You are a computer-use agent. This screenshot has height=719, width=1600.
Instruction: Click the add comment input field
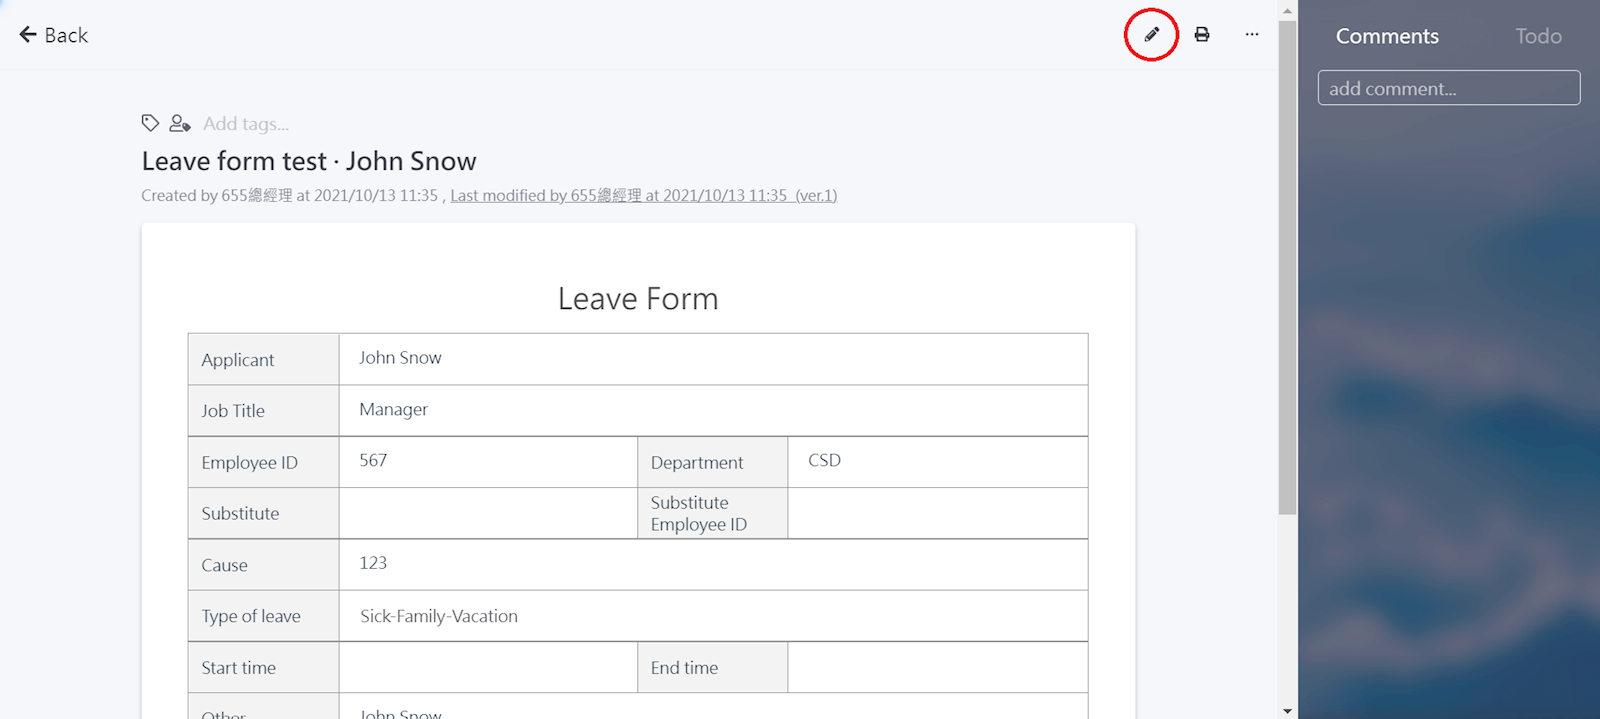(x=1448, y=88)
